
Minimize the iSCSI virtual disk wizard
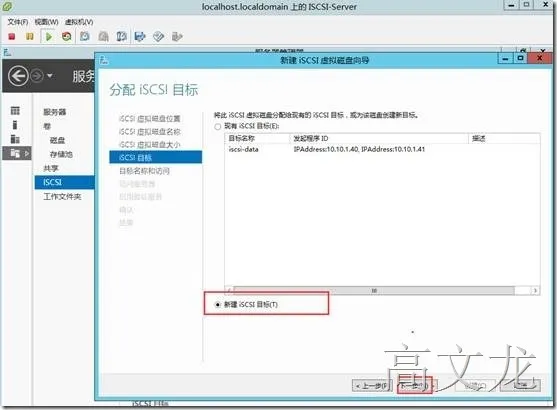click(x=506, y=59)
